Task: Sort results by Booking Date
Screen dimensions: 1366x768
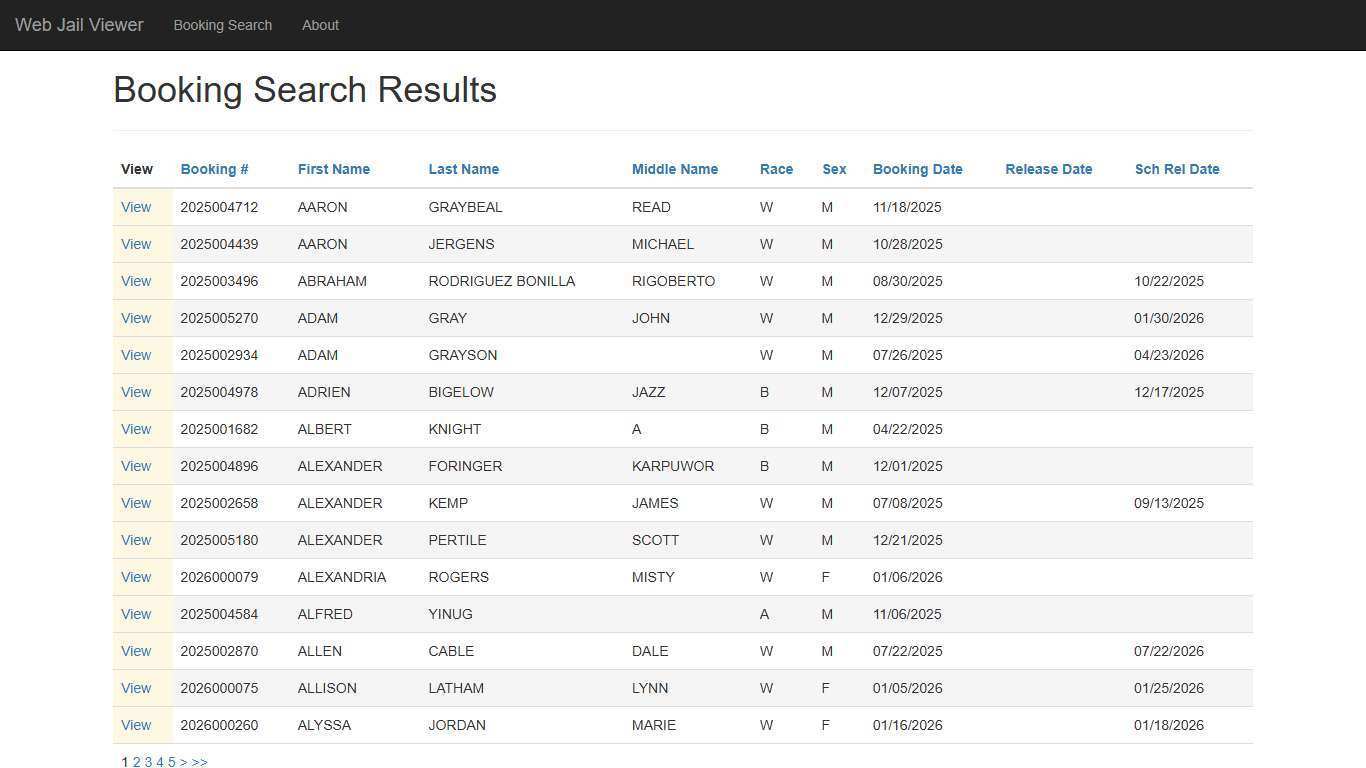Action: [917, 169]
